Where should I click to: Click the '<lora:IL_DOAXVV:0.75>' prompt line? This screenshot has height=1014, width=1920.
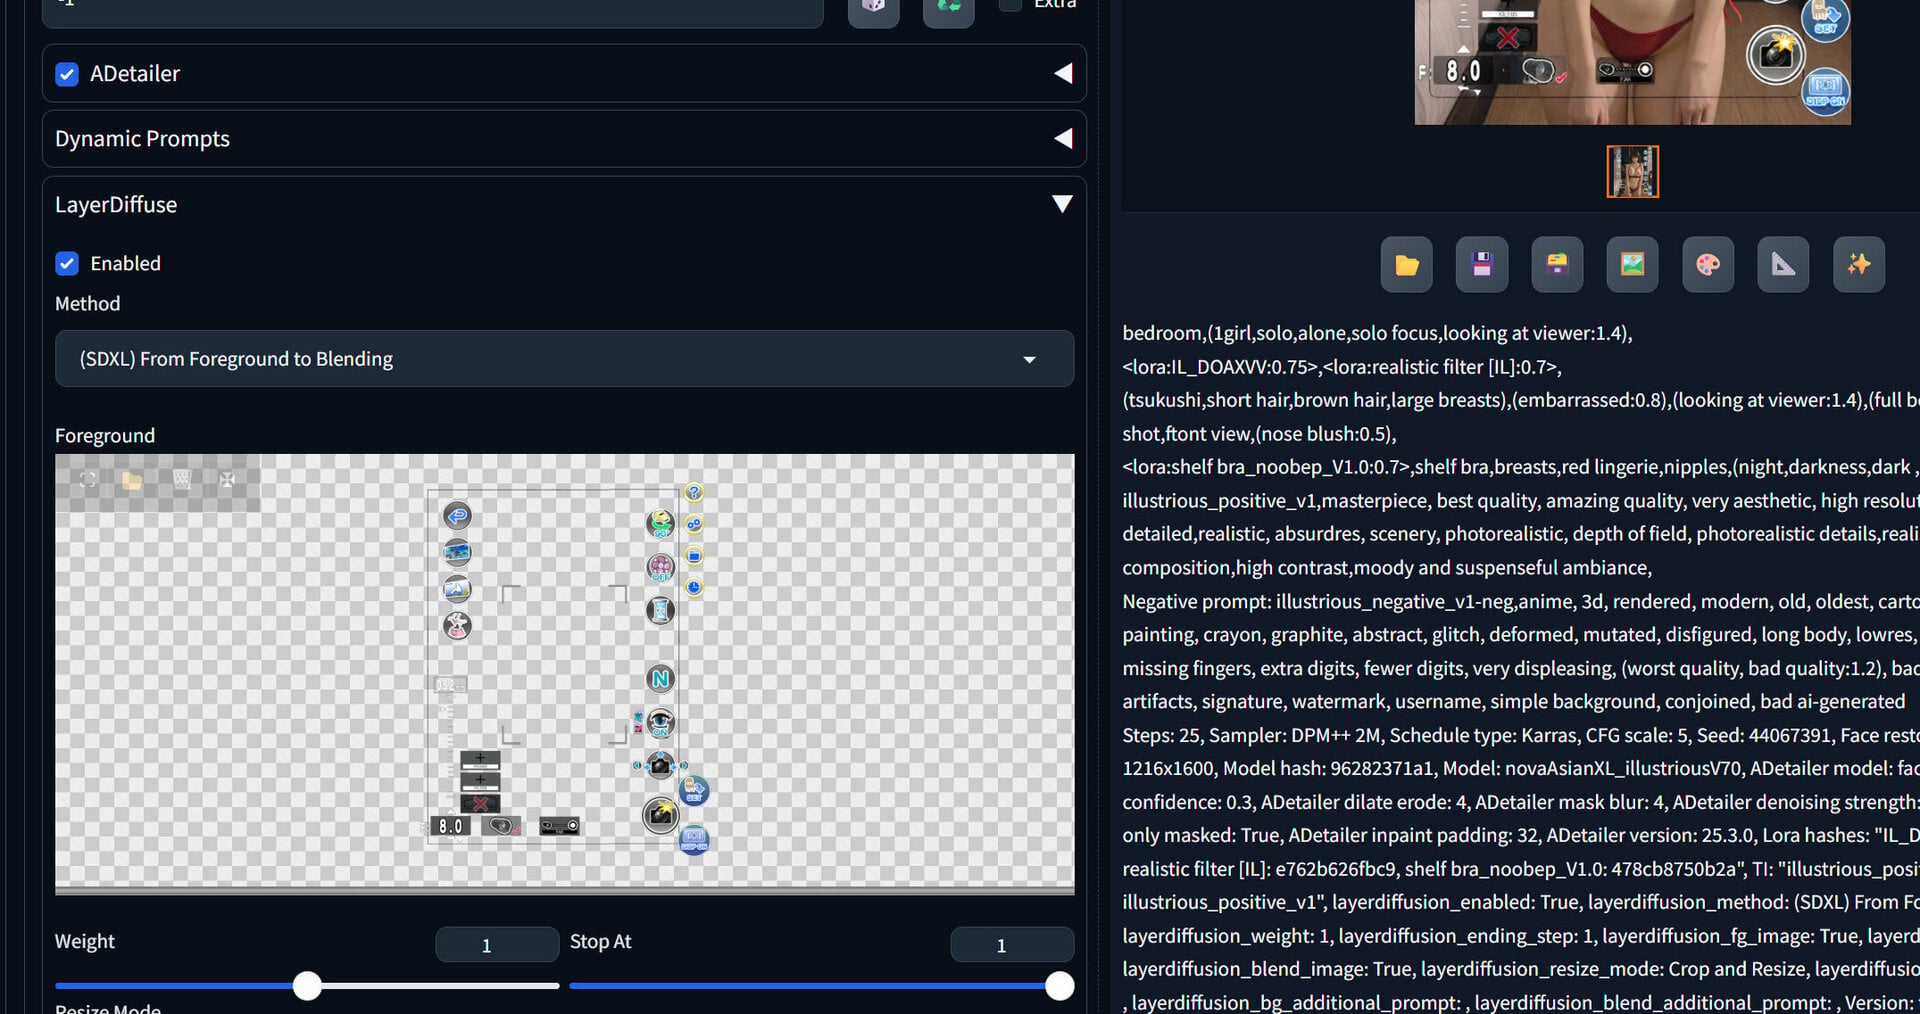[x=1342, y=367]
